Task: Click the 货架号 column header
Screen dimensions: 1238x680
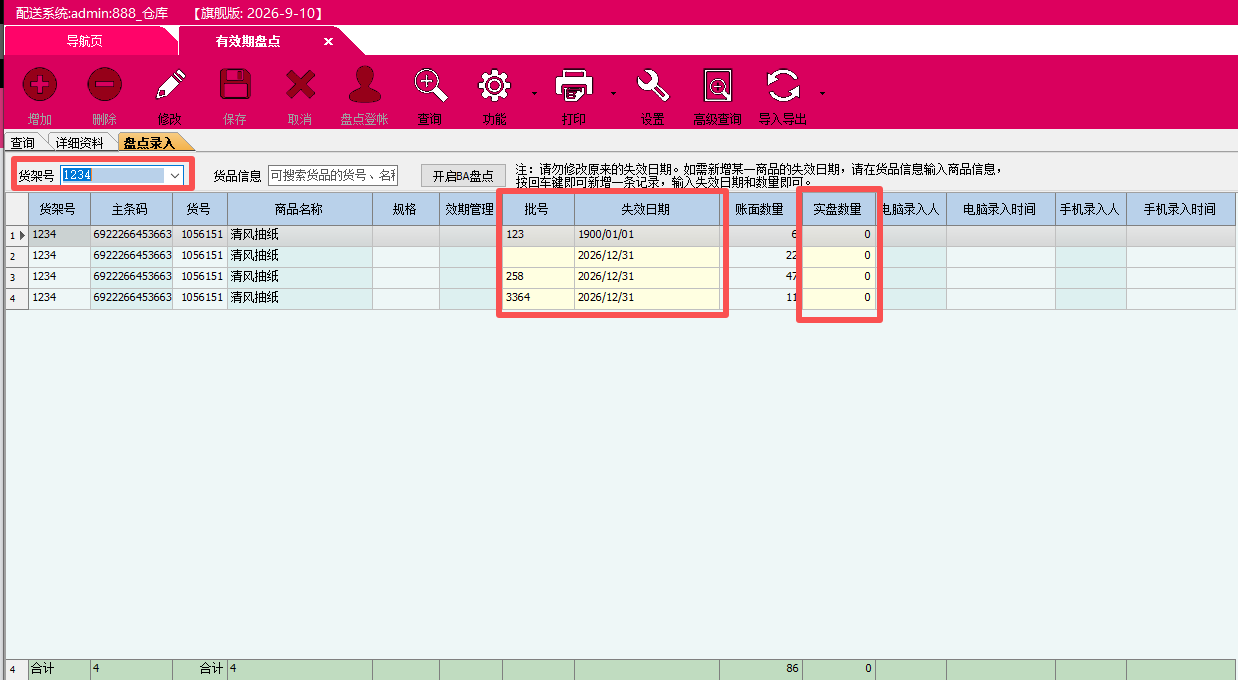Action: point(58,209)
